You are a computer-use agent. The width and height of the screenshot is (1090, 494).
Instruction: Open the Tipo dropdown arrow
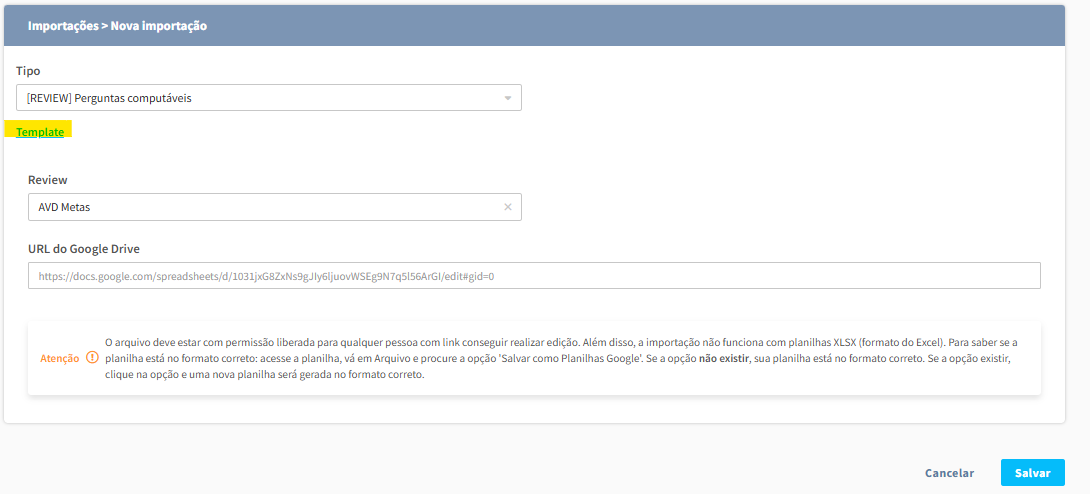pyautogui.click(x=507, y=98)
